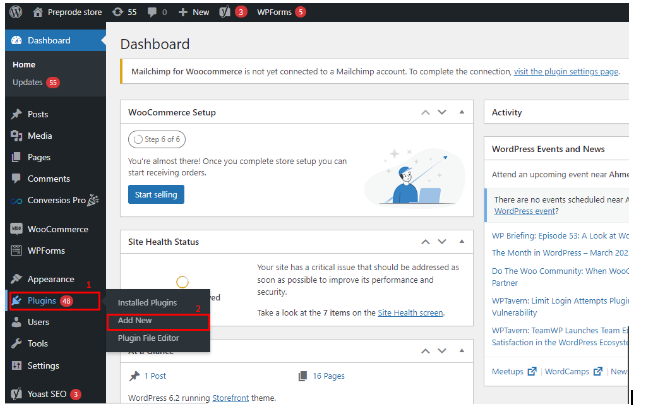Open WPTavern TeamWP Launches article

[560, 336]
